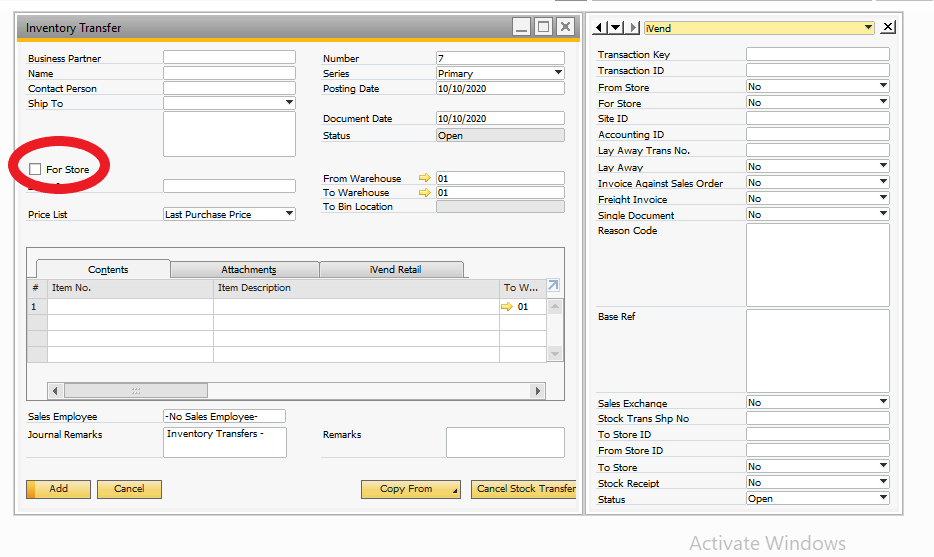Click the Item Description column header
The height and width of the screenshot is (557, 934).
pyautogui.click(x=356, y=288)
